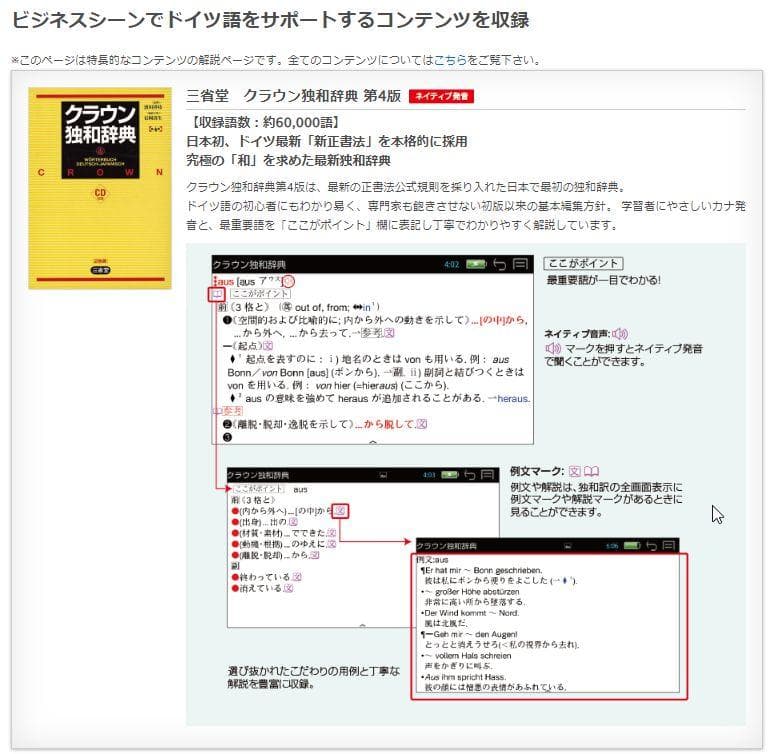This screenshot has height=754, width=778.
Task: Tap the speaker icon next to aus headword
Action: [288, 282]
